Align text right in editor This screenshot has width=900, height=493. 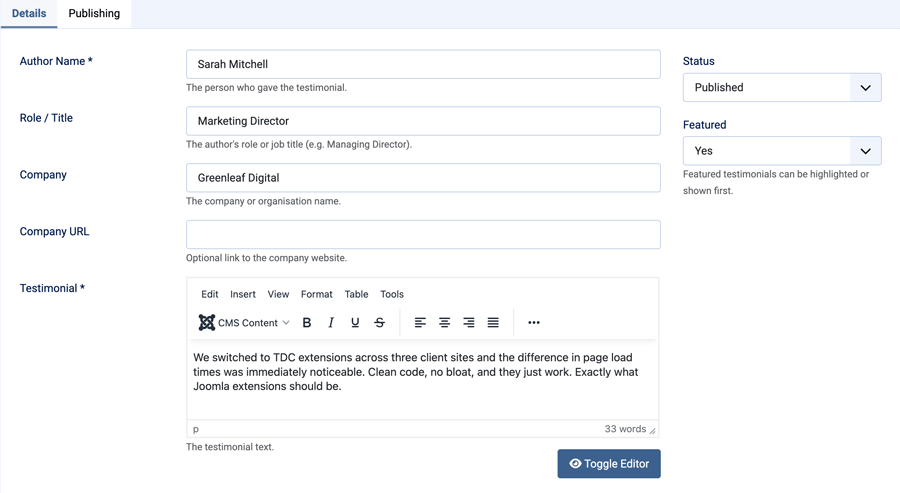tap(468, 323)
